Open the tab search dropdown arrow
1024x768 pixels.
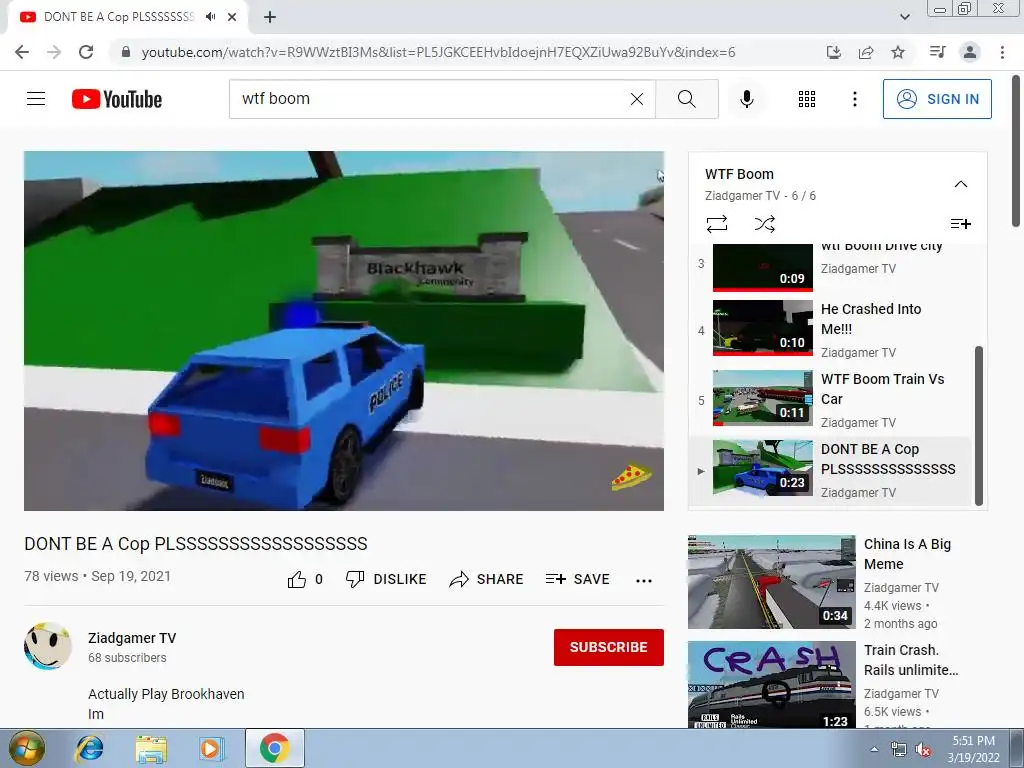tap(904, 17)
